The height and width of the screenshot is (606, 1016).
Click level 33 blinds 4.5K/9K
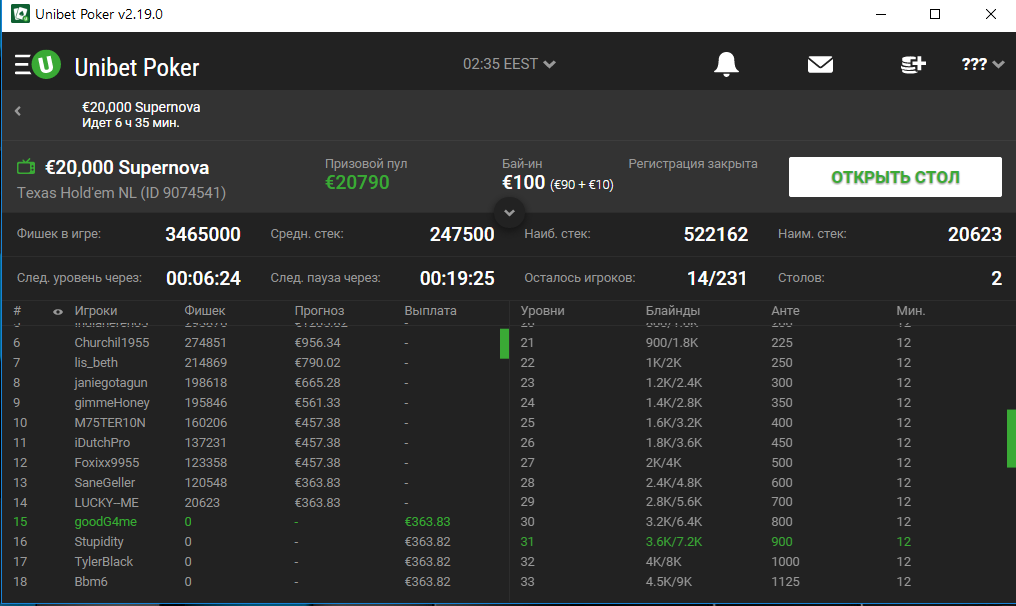669,583
